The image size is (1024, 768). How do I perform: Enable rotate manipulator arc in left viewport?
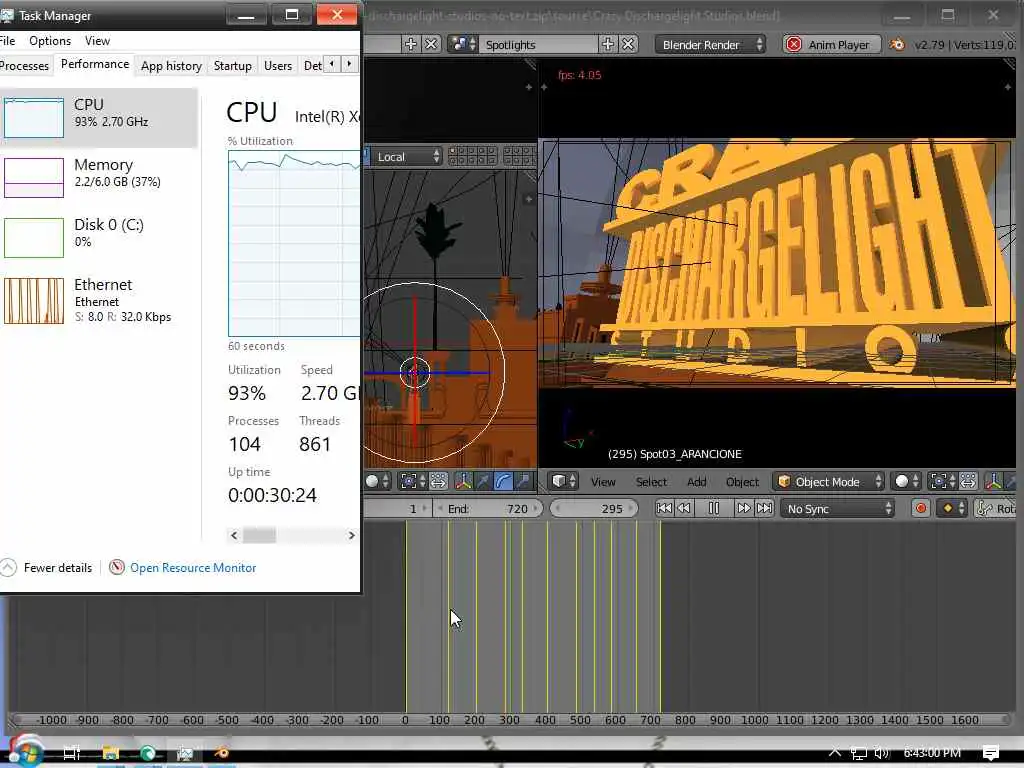502,482
